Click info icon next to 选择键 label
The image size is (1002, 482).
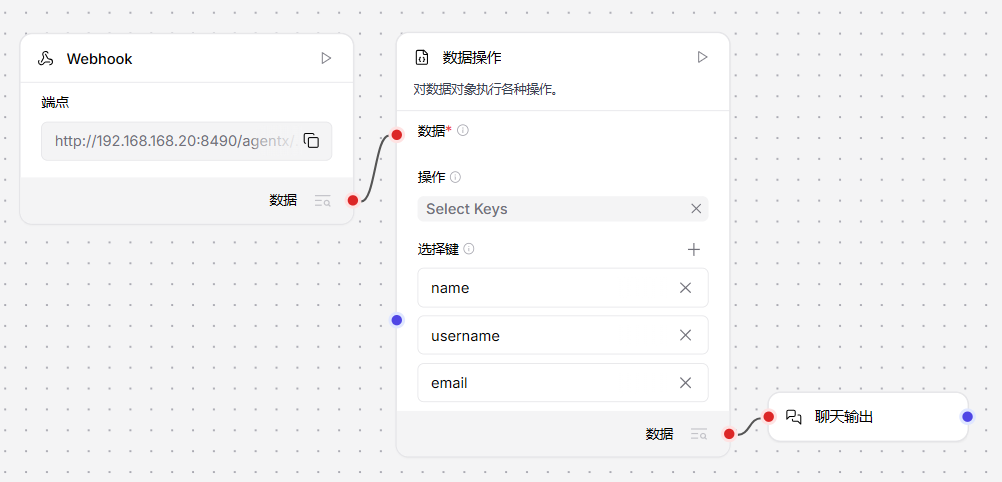[469, 249]
